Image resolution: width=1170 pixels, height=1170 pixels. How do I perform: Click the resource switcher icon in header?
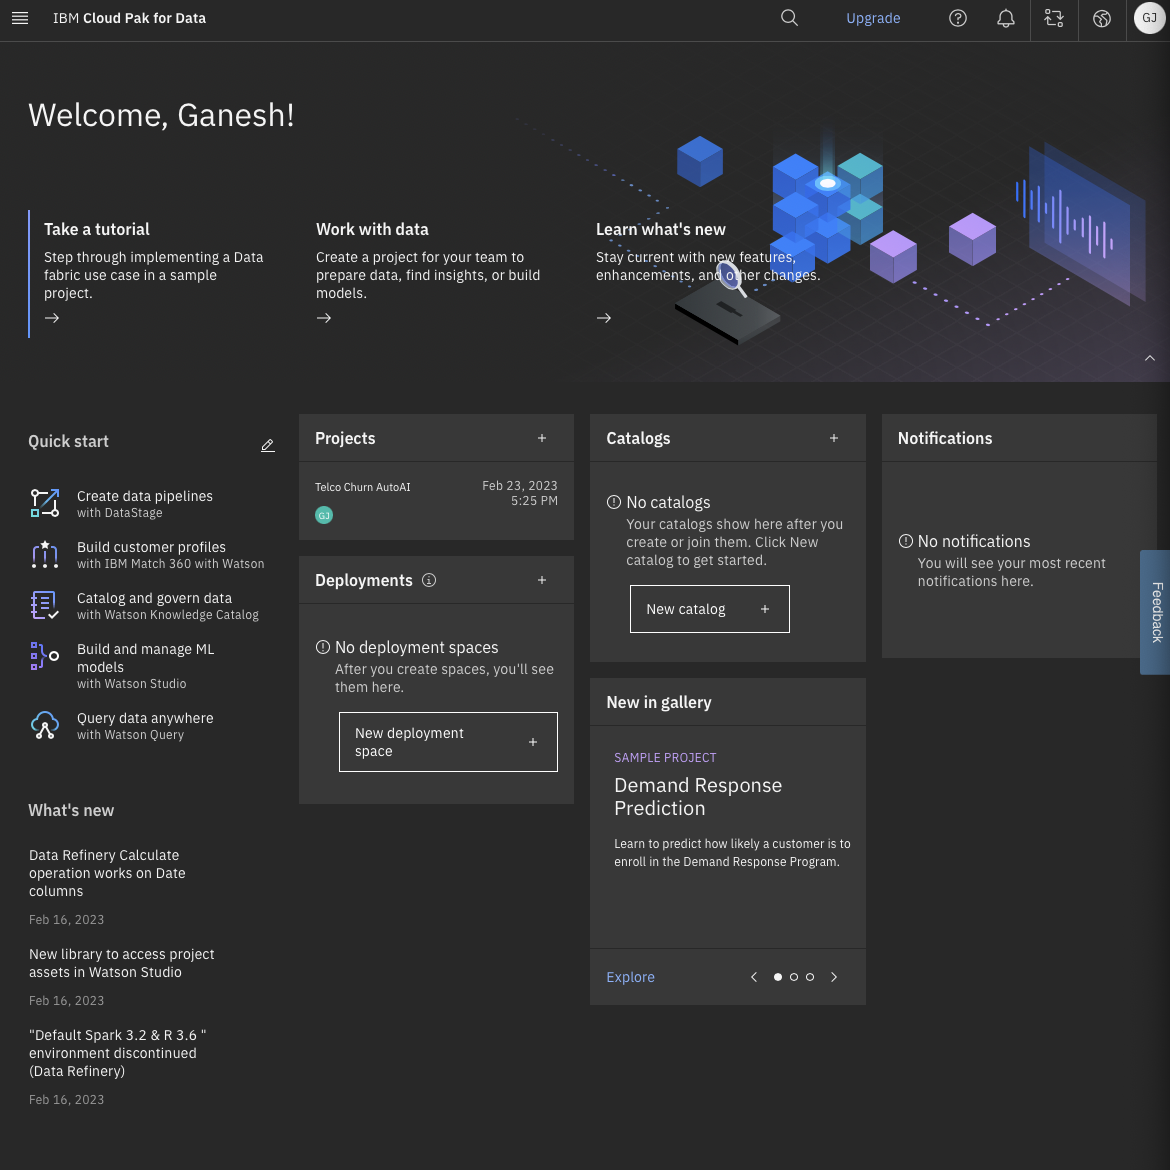[x=1054, y=18]
